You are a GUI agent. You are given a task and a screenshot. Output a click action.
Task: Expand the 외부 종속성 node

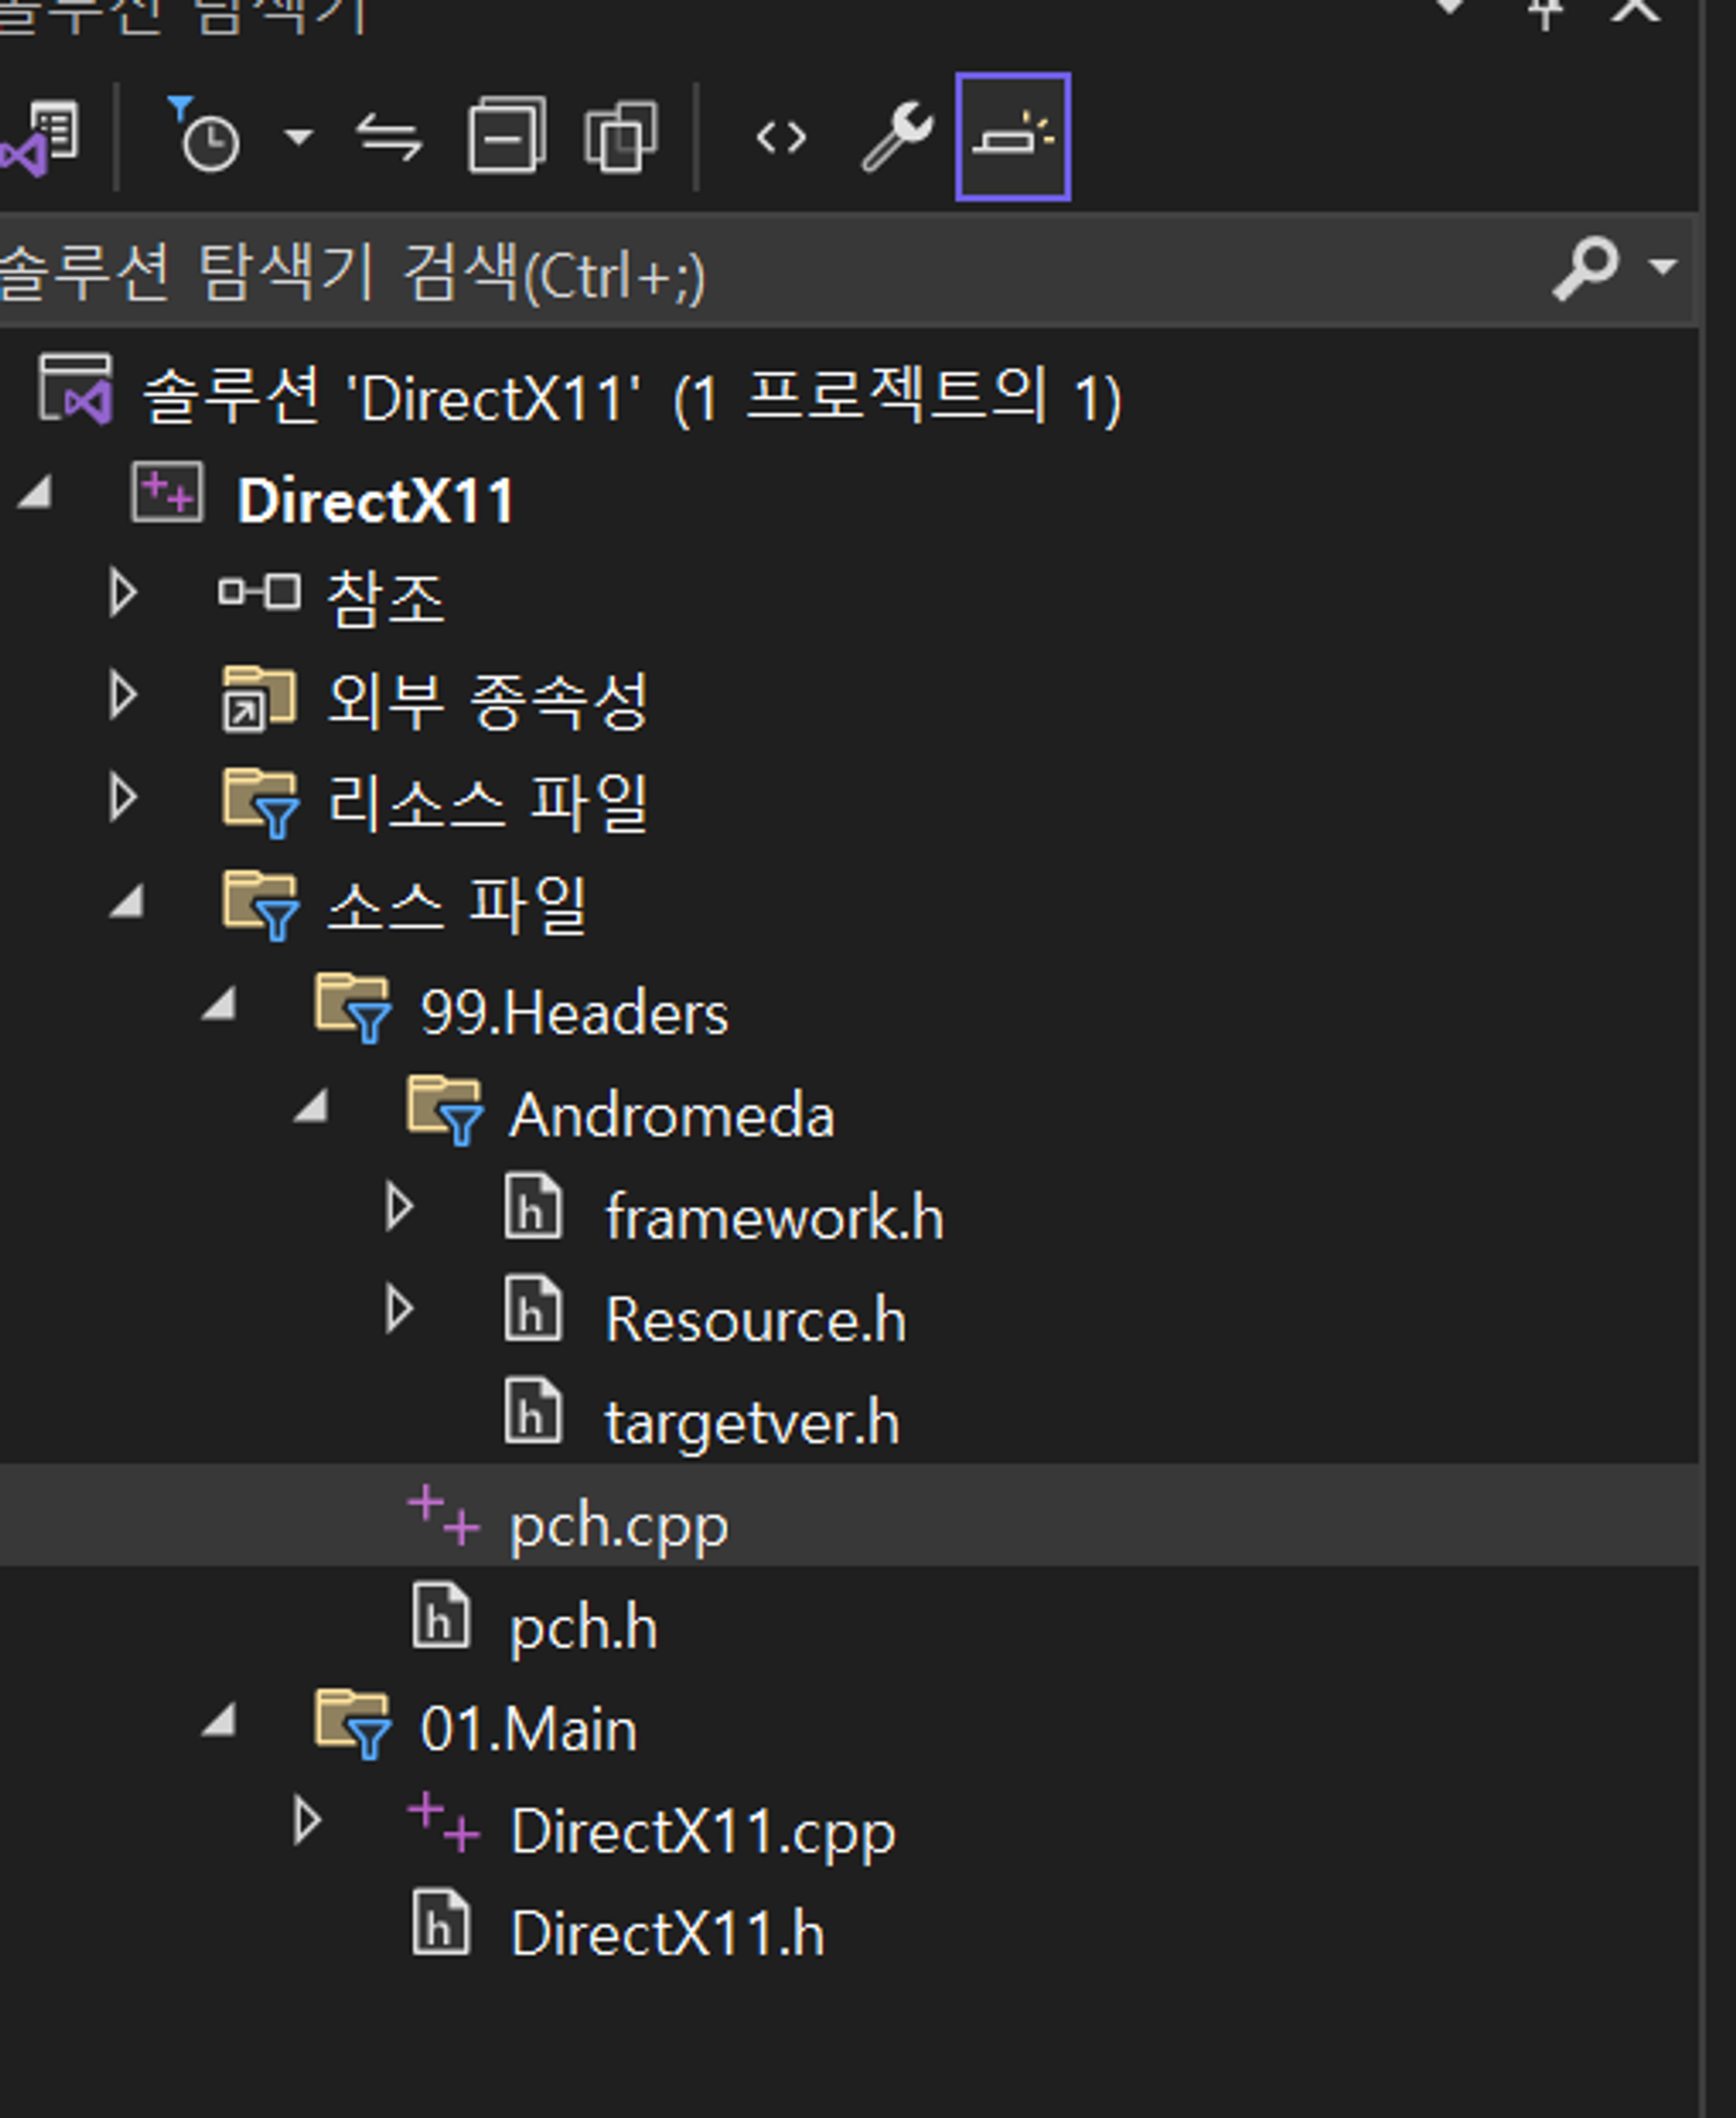tap(122, 696)
